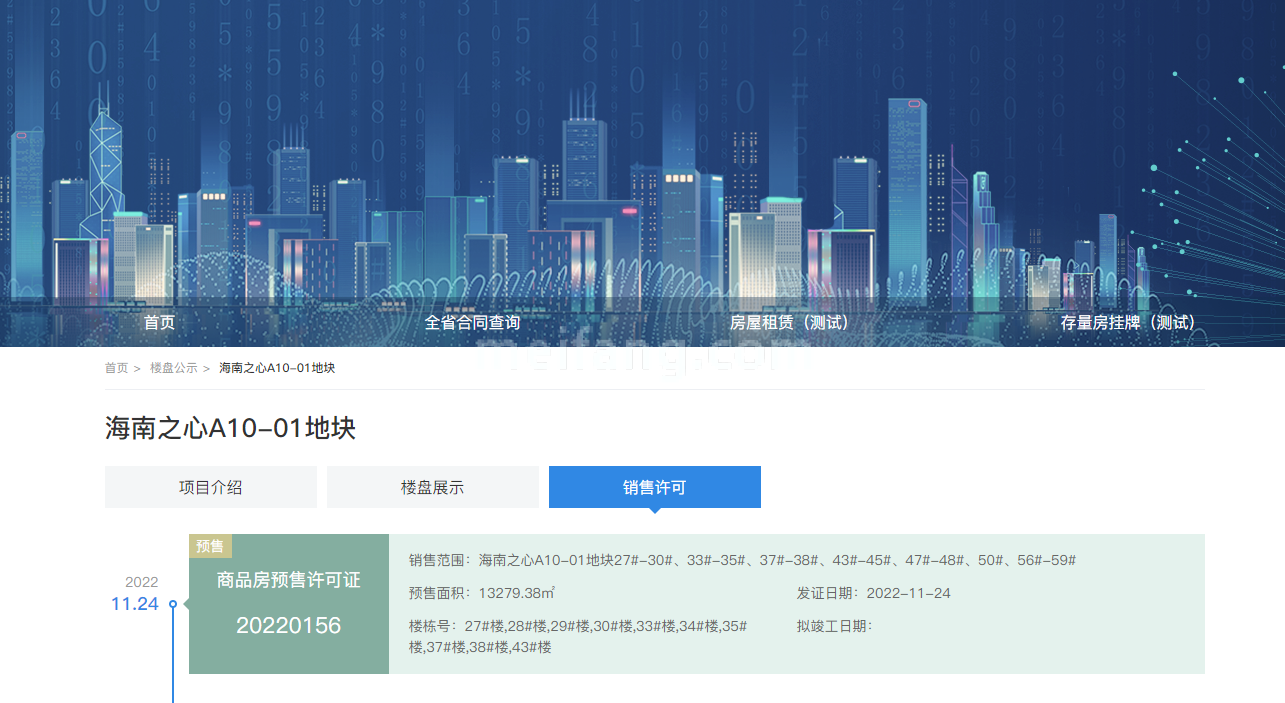
Task: Click the 预售 tag on the permit card
Action: pos(210,546)
